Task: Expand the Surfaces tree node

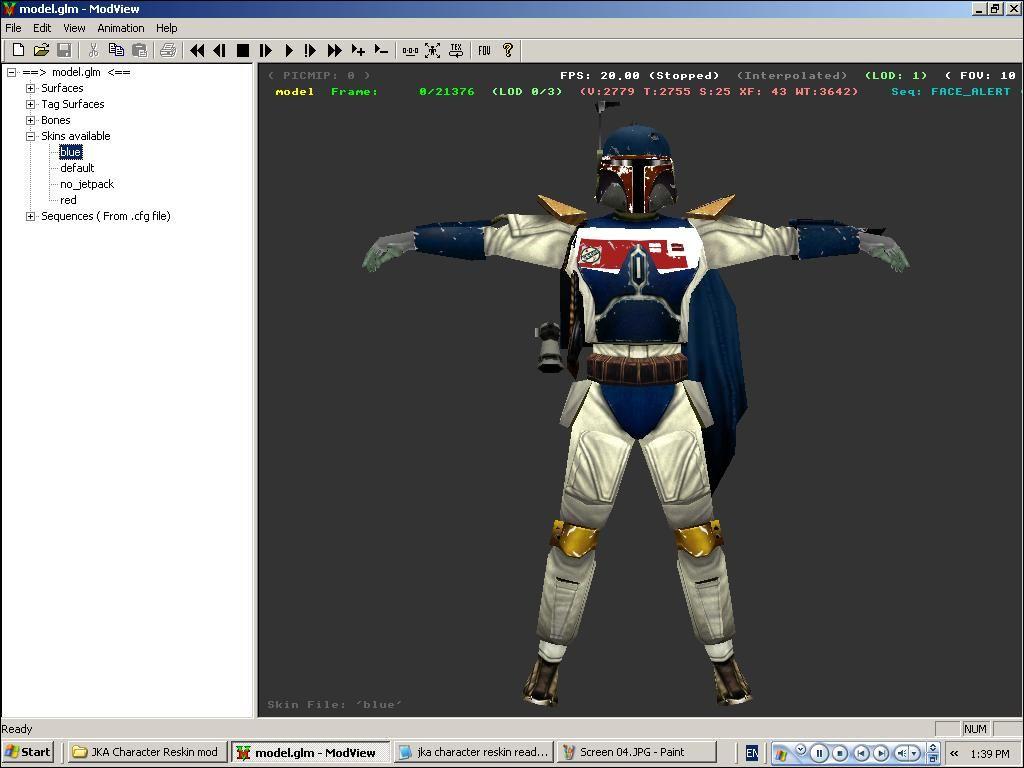Action: [x=31, y=88]
